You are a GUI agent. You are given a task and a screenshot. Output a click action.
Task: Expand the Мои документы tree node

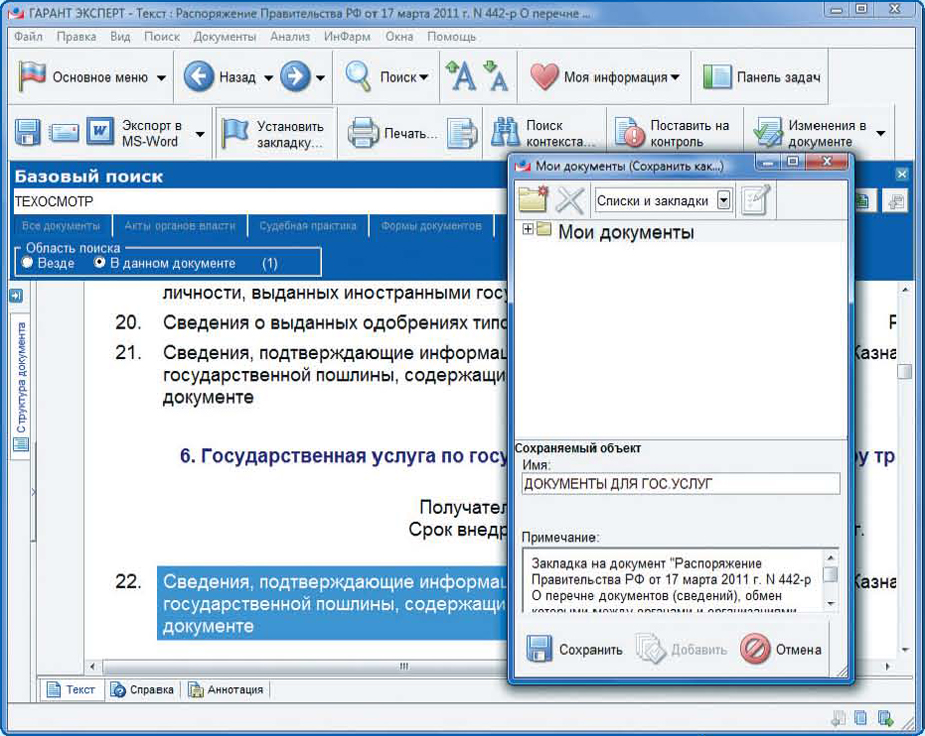[x=527, y=231]
